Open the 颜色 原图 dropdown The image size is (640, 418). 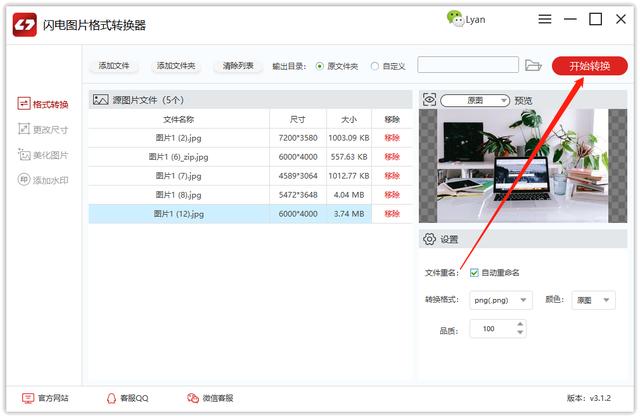coord(595,299)
